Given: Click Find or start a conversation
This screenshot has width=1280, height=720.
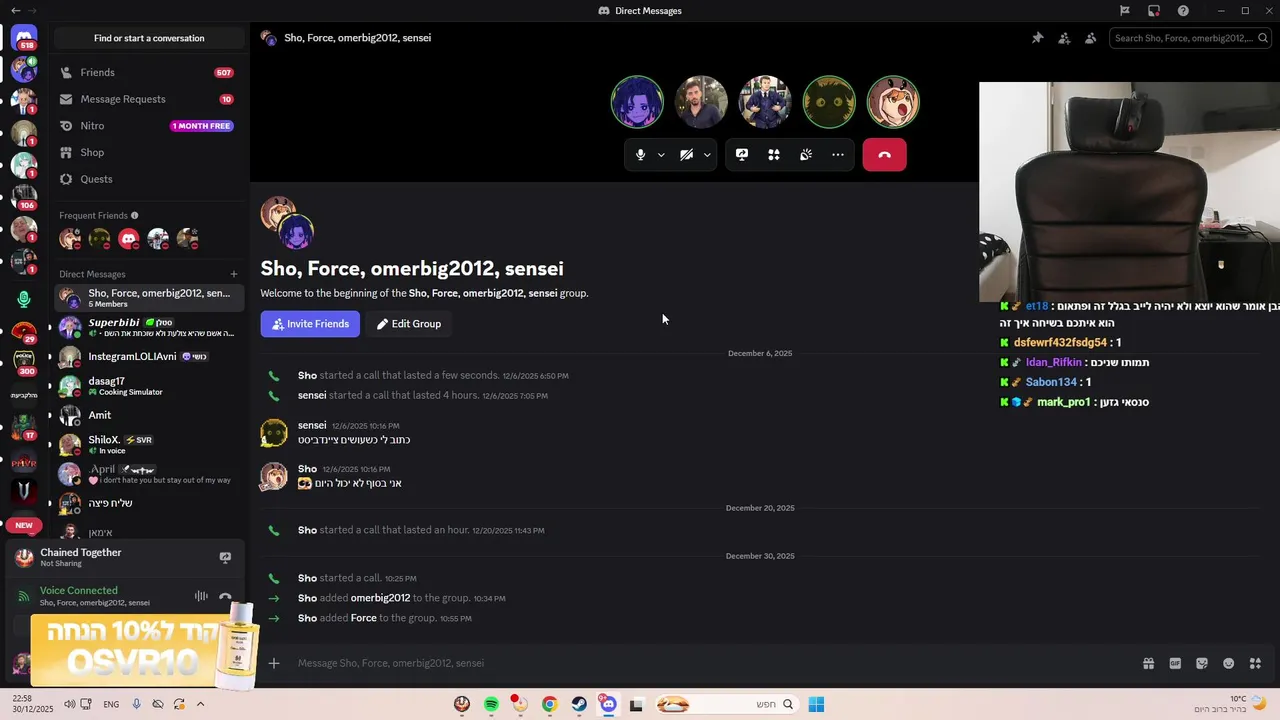Looking at the screenshot, I should pyautogui.click(x=149, y=38).
